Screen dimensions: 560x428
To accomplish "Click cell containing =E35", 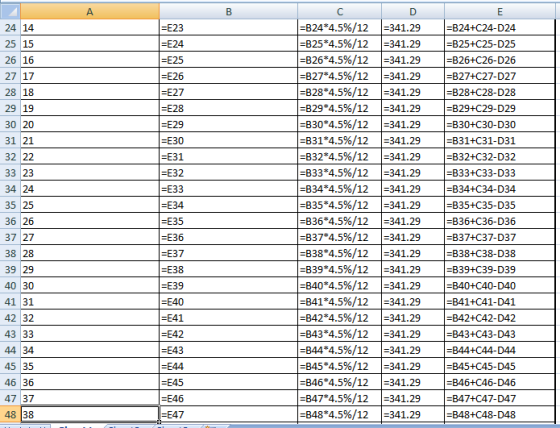I will [x=229, y=221].
